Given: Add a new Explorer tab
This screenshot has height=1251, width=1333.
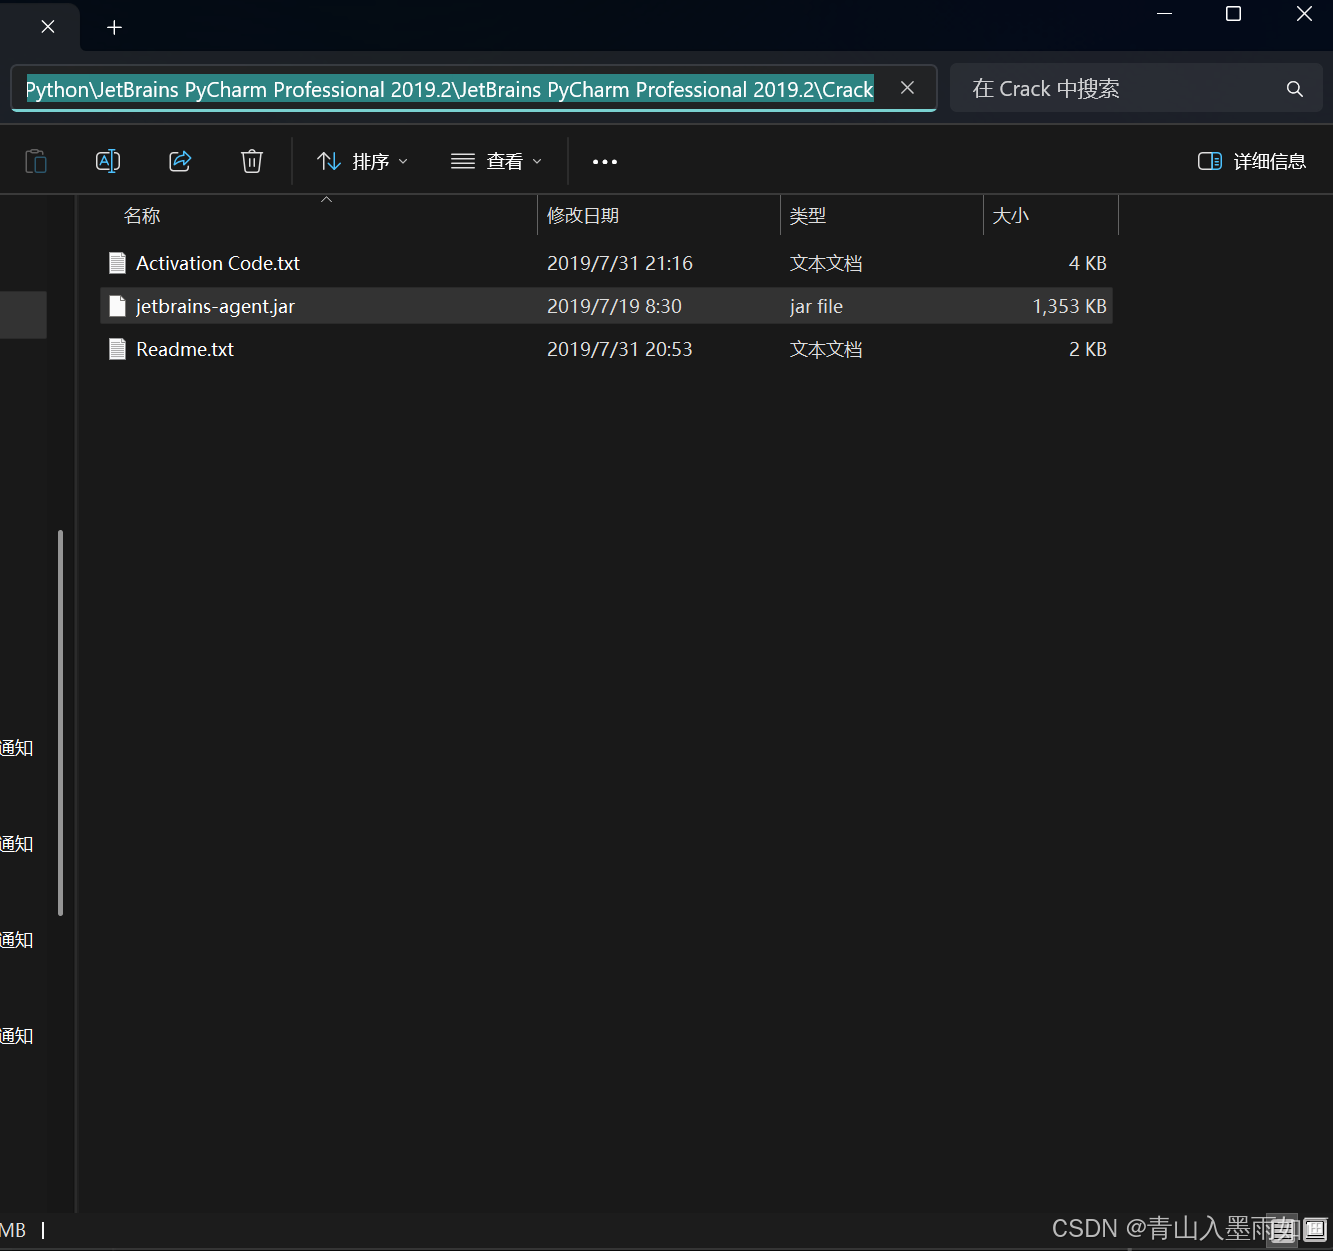Looking at the screenshot, I should [114, 27].
